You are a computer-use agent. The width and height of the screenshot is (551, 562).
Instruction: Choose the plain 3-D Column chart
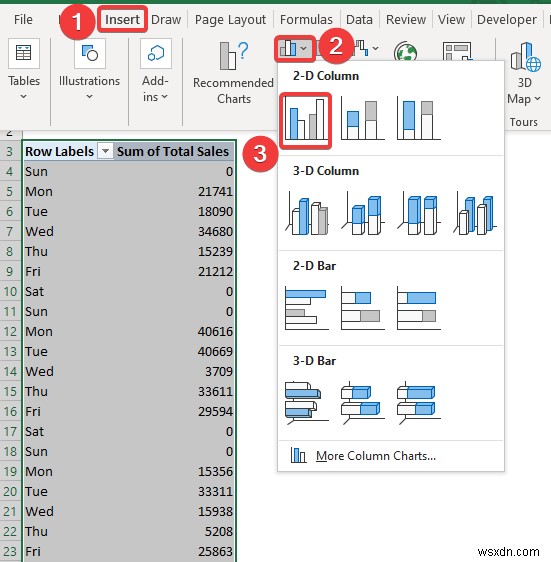point(475,214)
